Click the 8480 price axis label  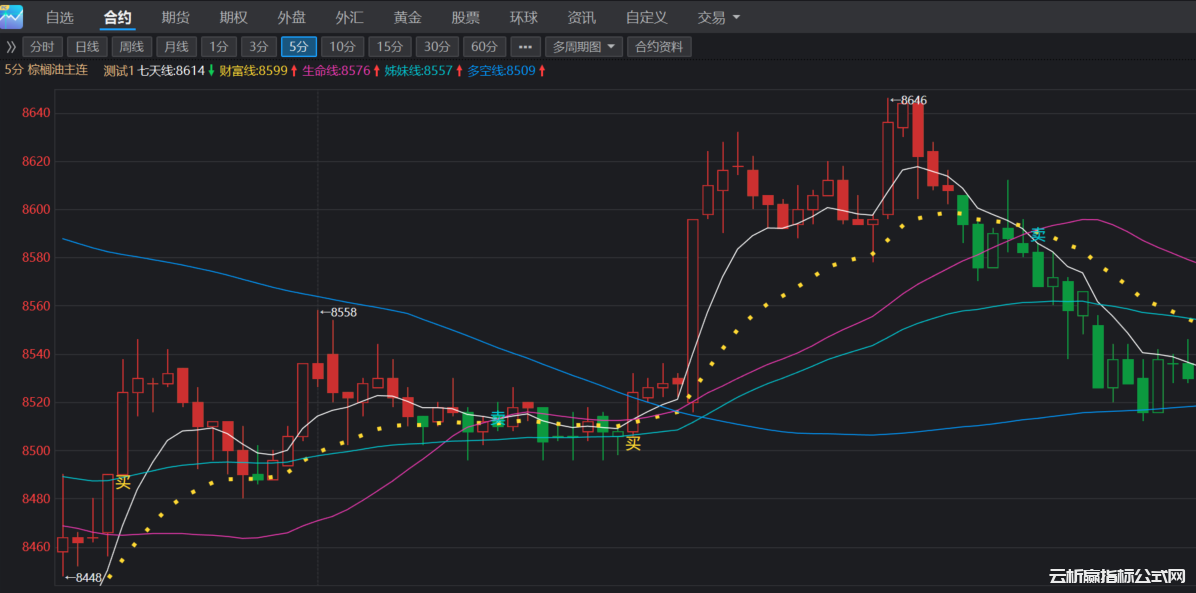[34, 499]
